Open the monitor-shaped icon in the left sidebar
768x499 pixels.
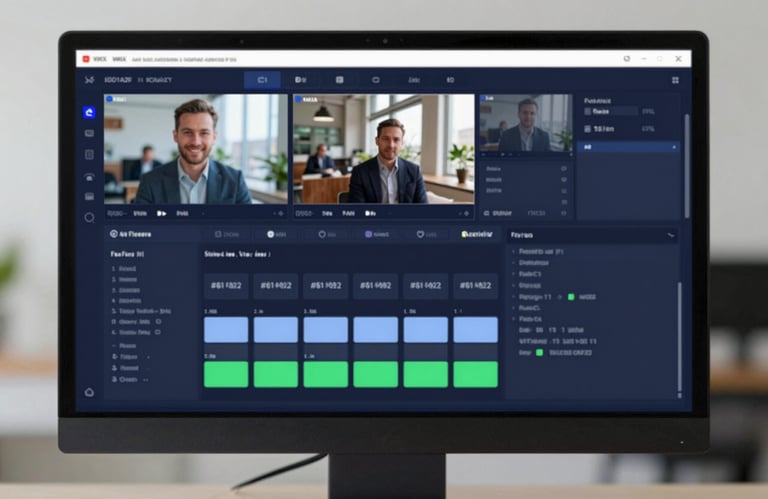pos(89,133)
